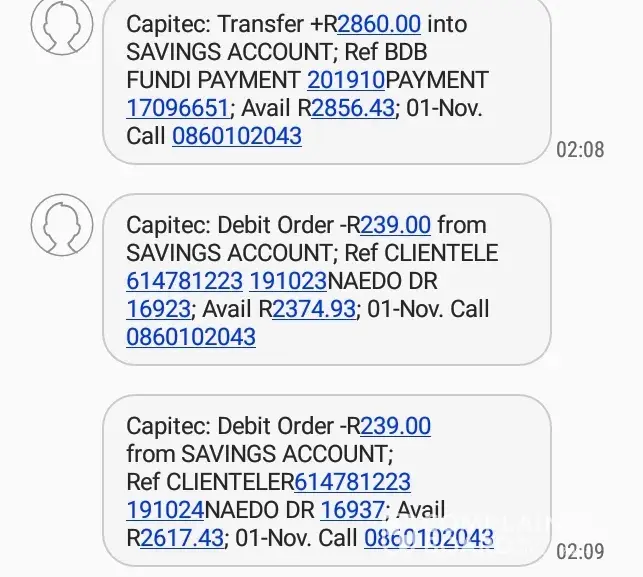Tap the 2617.43 balance link

(x=181, y=538)
